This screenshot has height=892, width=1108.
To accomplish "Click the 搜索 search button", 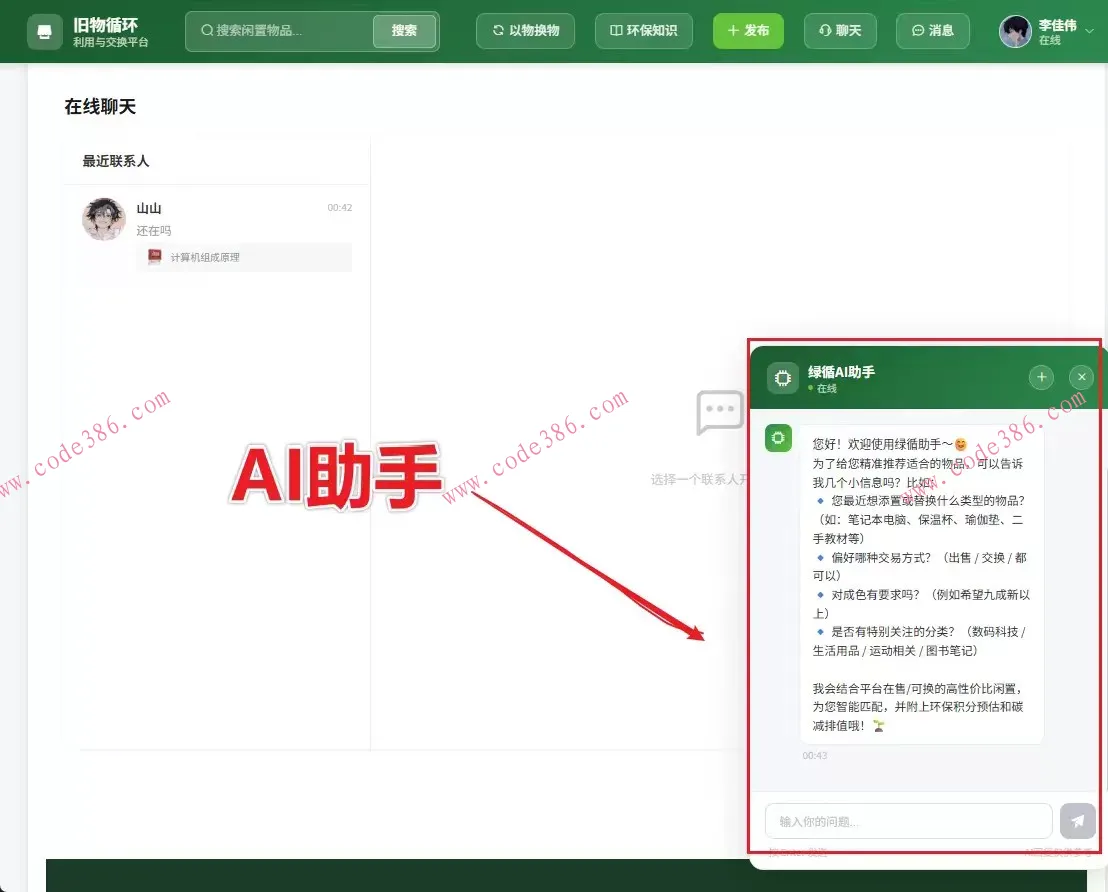I will pyautogui.click(x=404, y=31).
